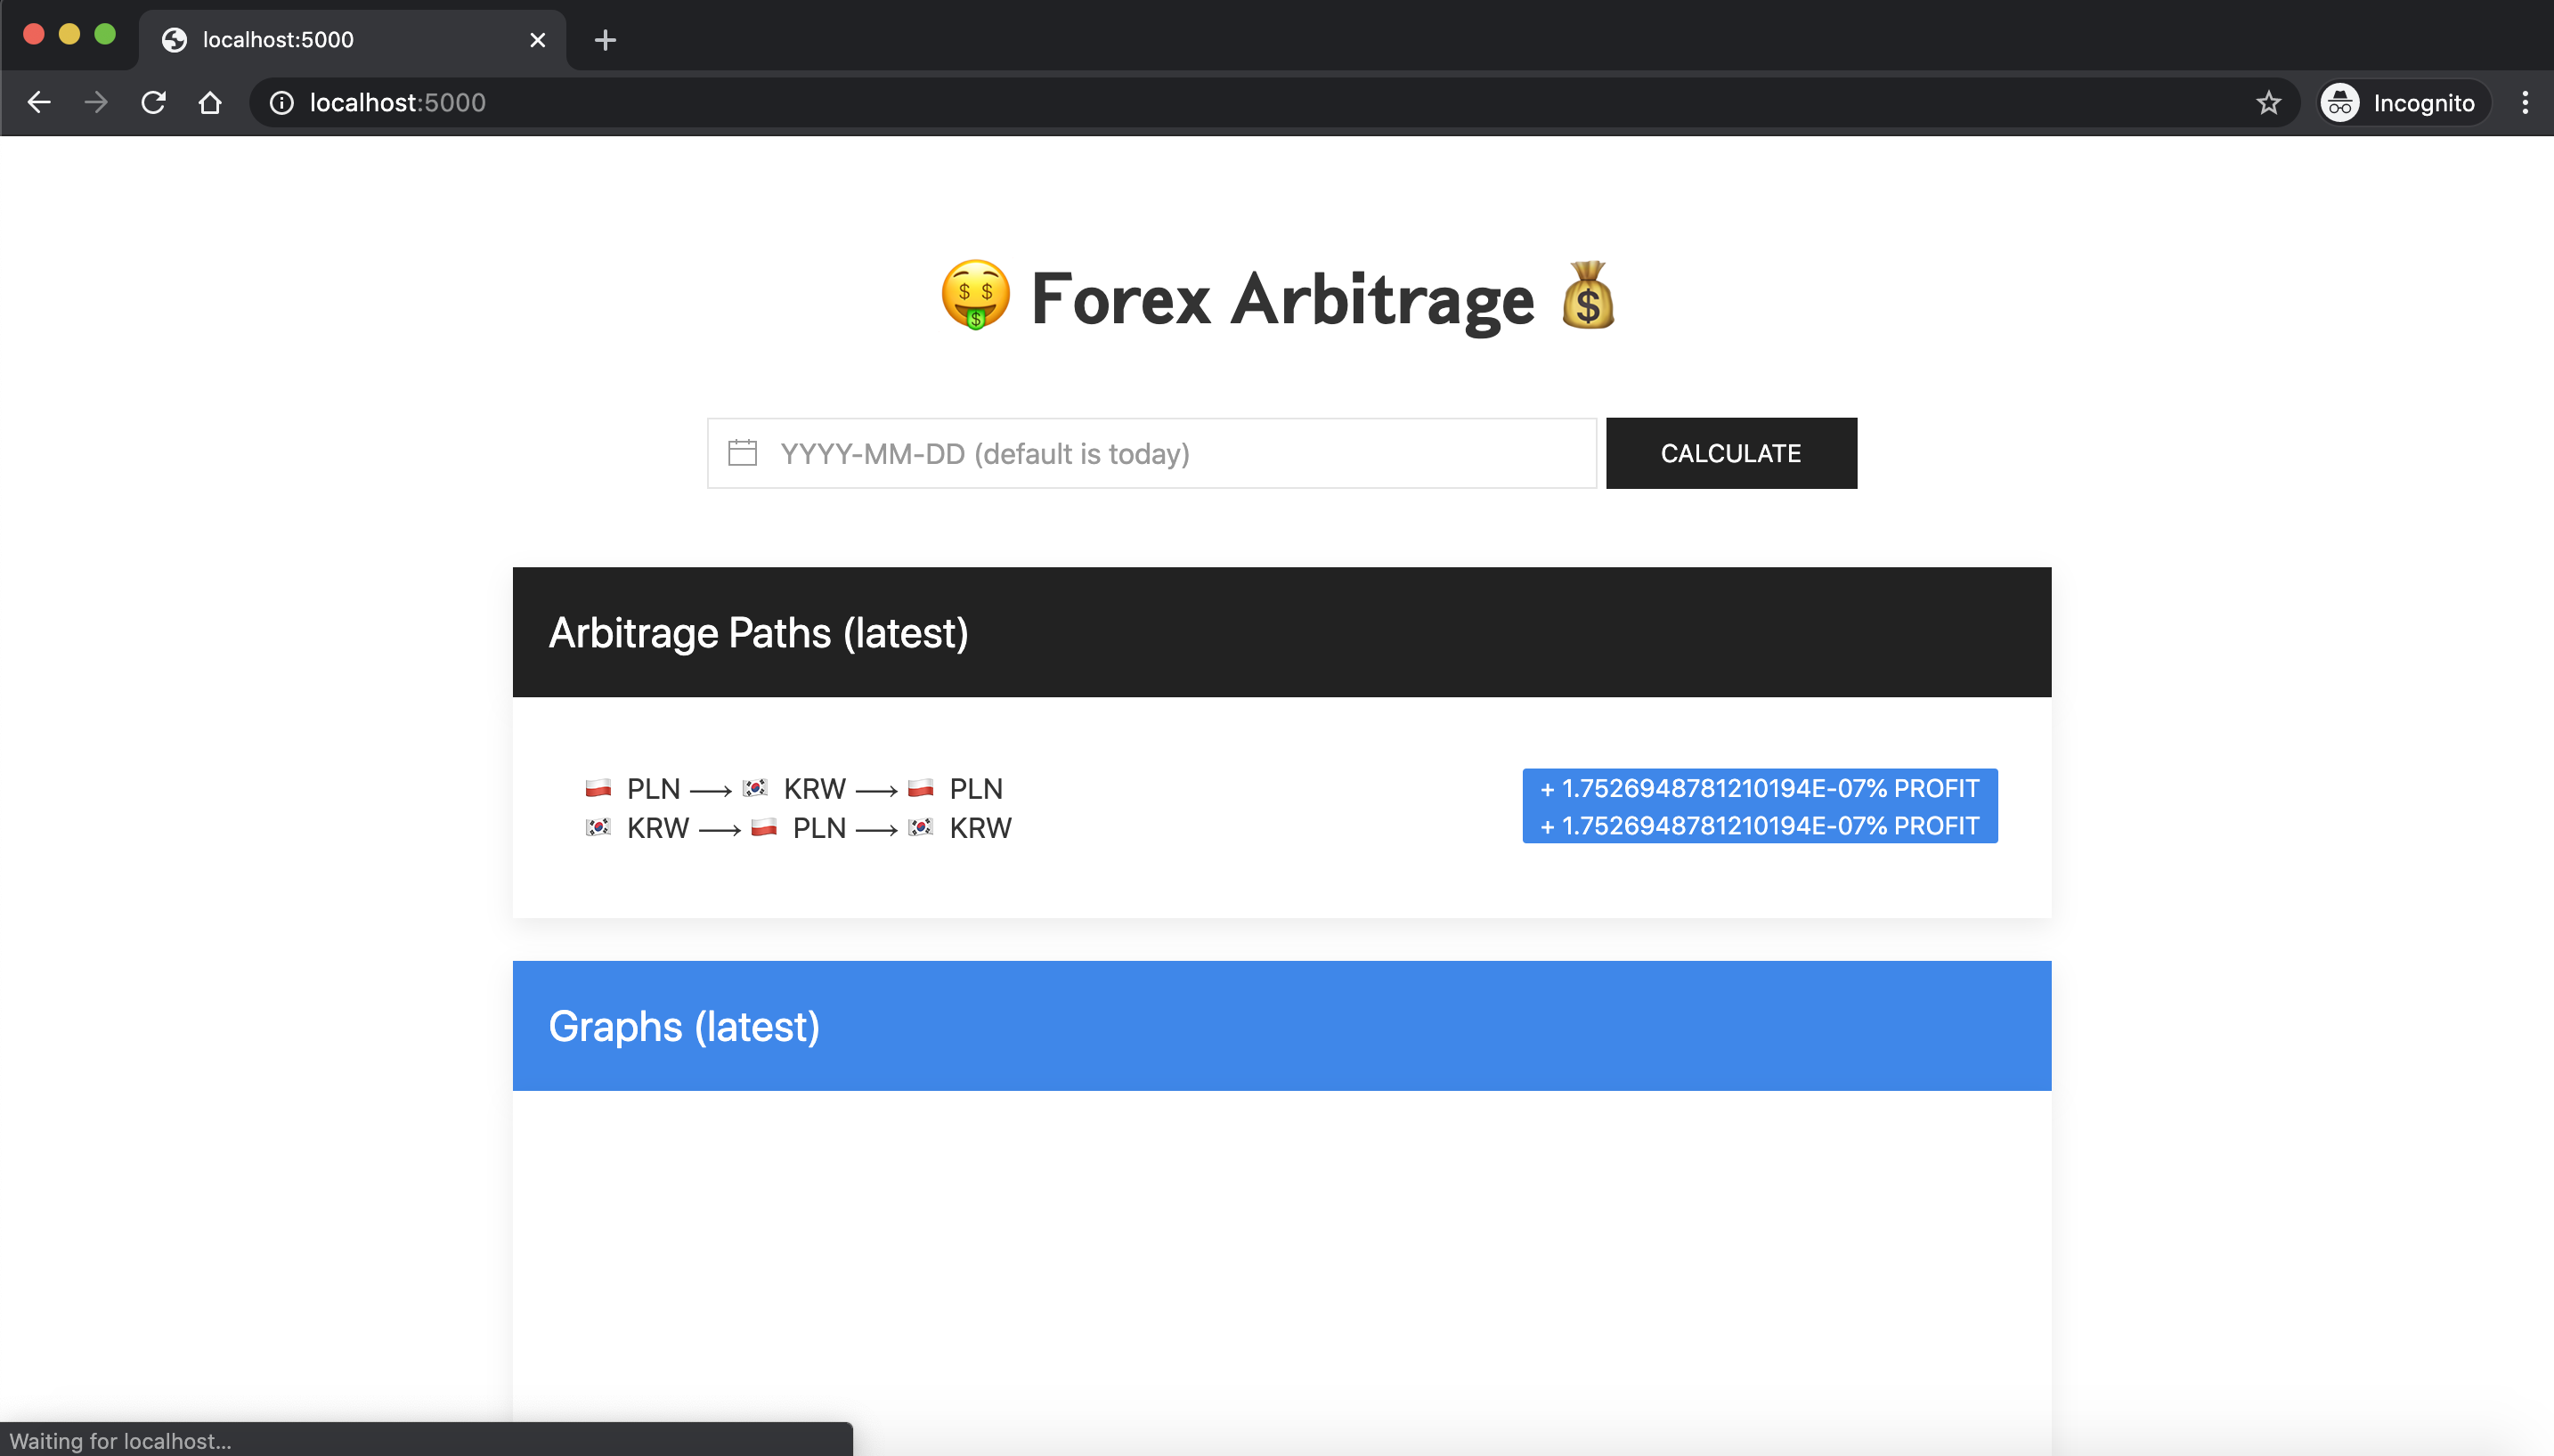Reload the page with refresh icon
Viewport: 2554px width, 1456px height.
point(153,102)
